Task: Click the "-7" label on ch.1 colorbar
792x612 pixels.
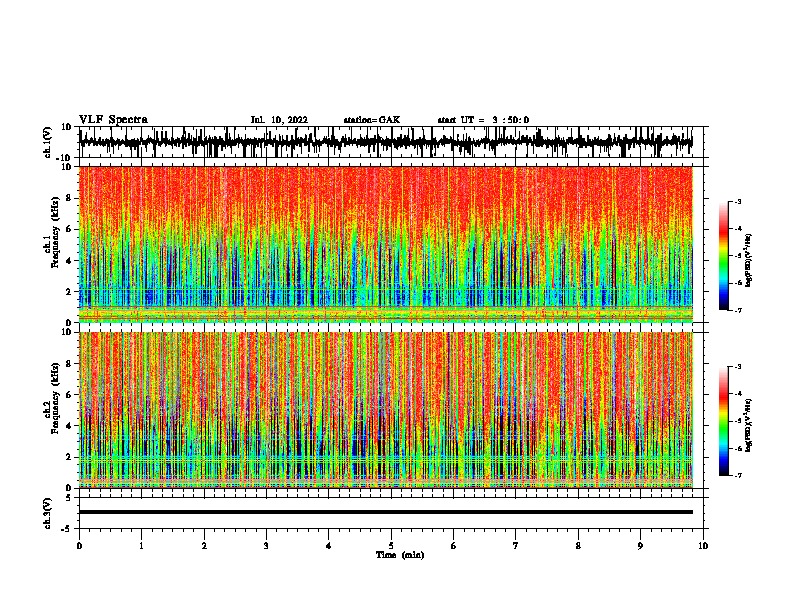Action: (x=737, y=310)
